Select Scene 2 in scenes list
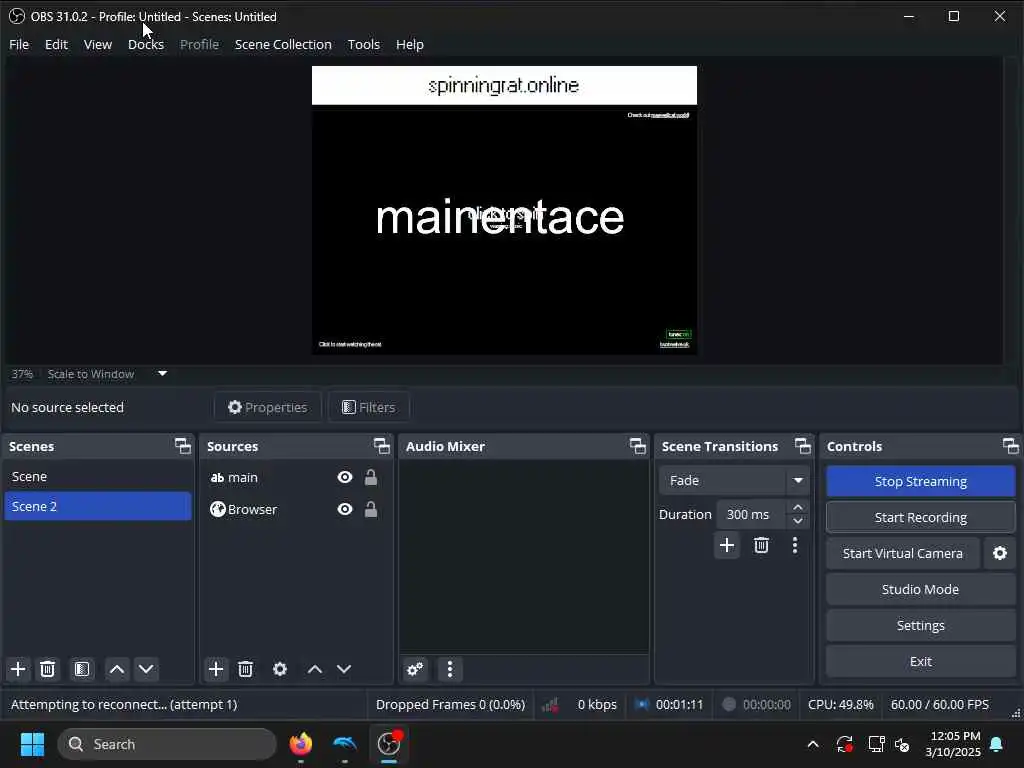Image resolution: width=1024 pixels, height=768 pixels. point(98,506)
